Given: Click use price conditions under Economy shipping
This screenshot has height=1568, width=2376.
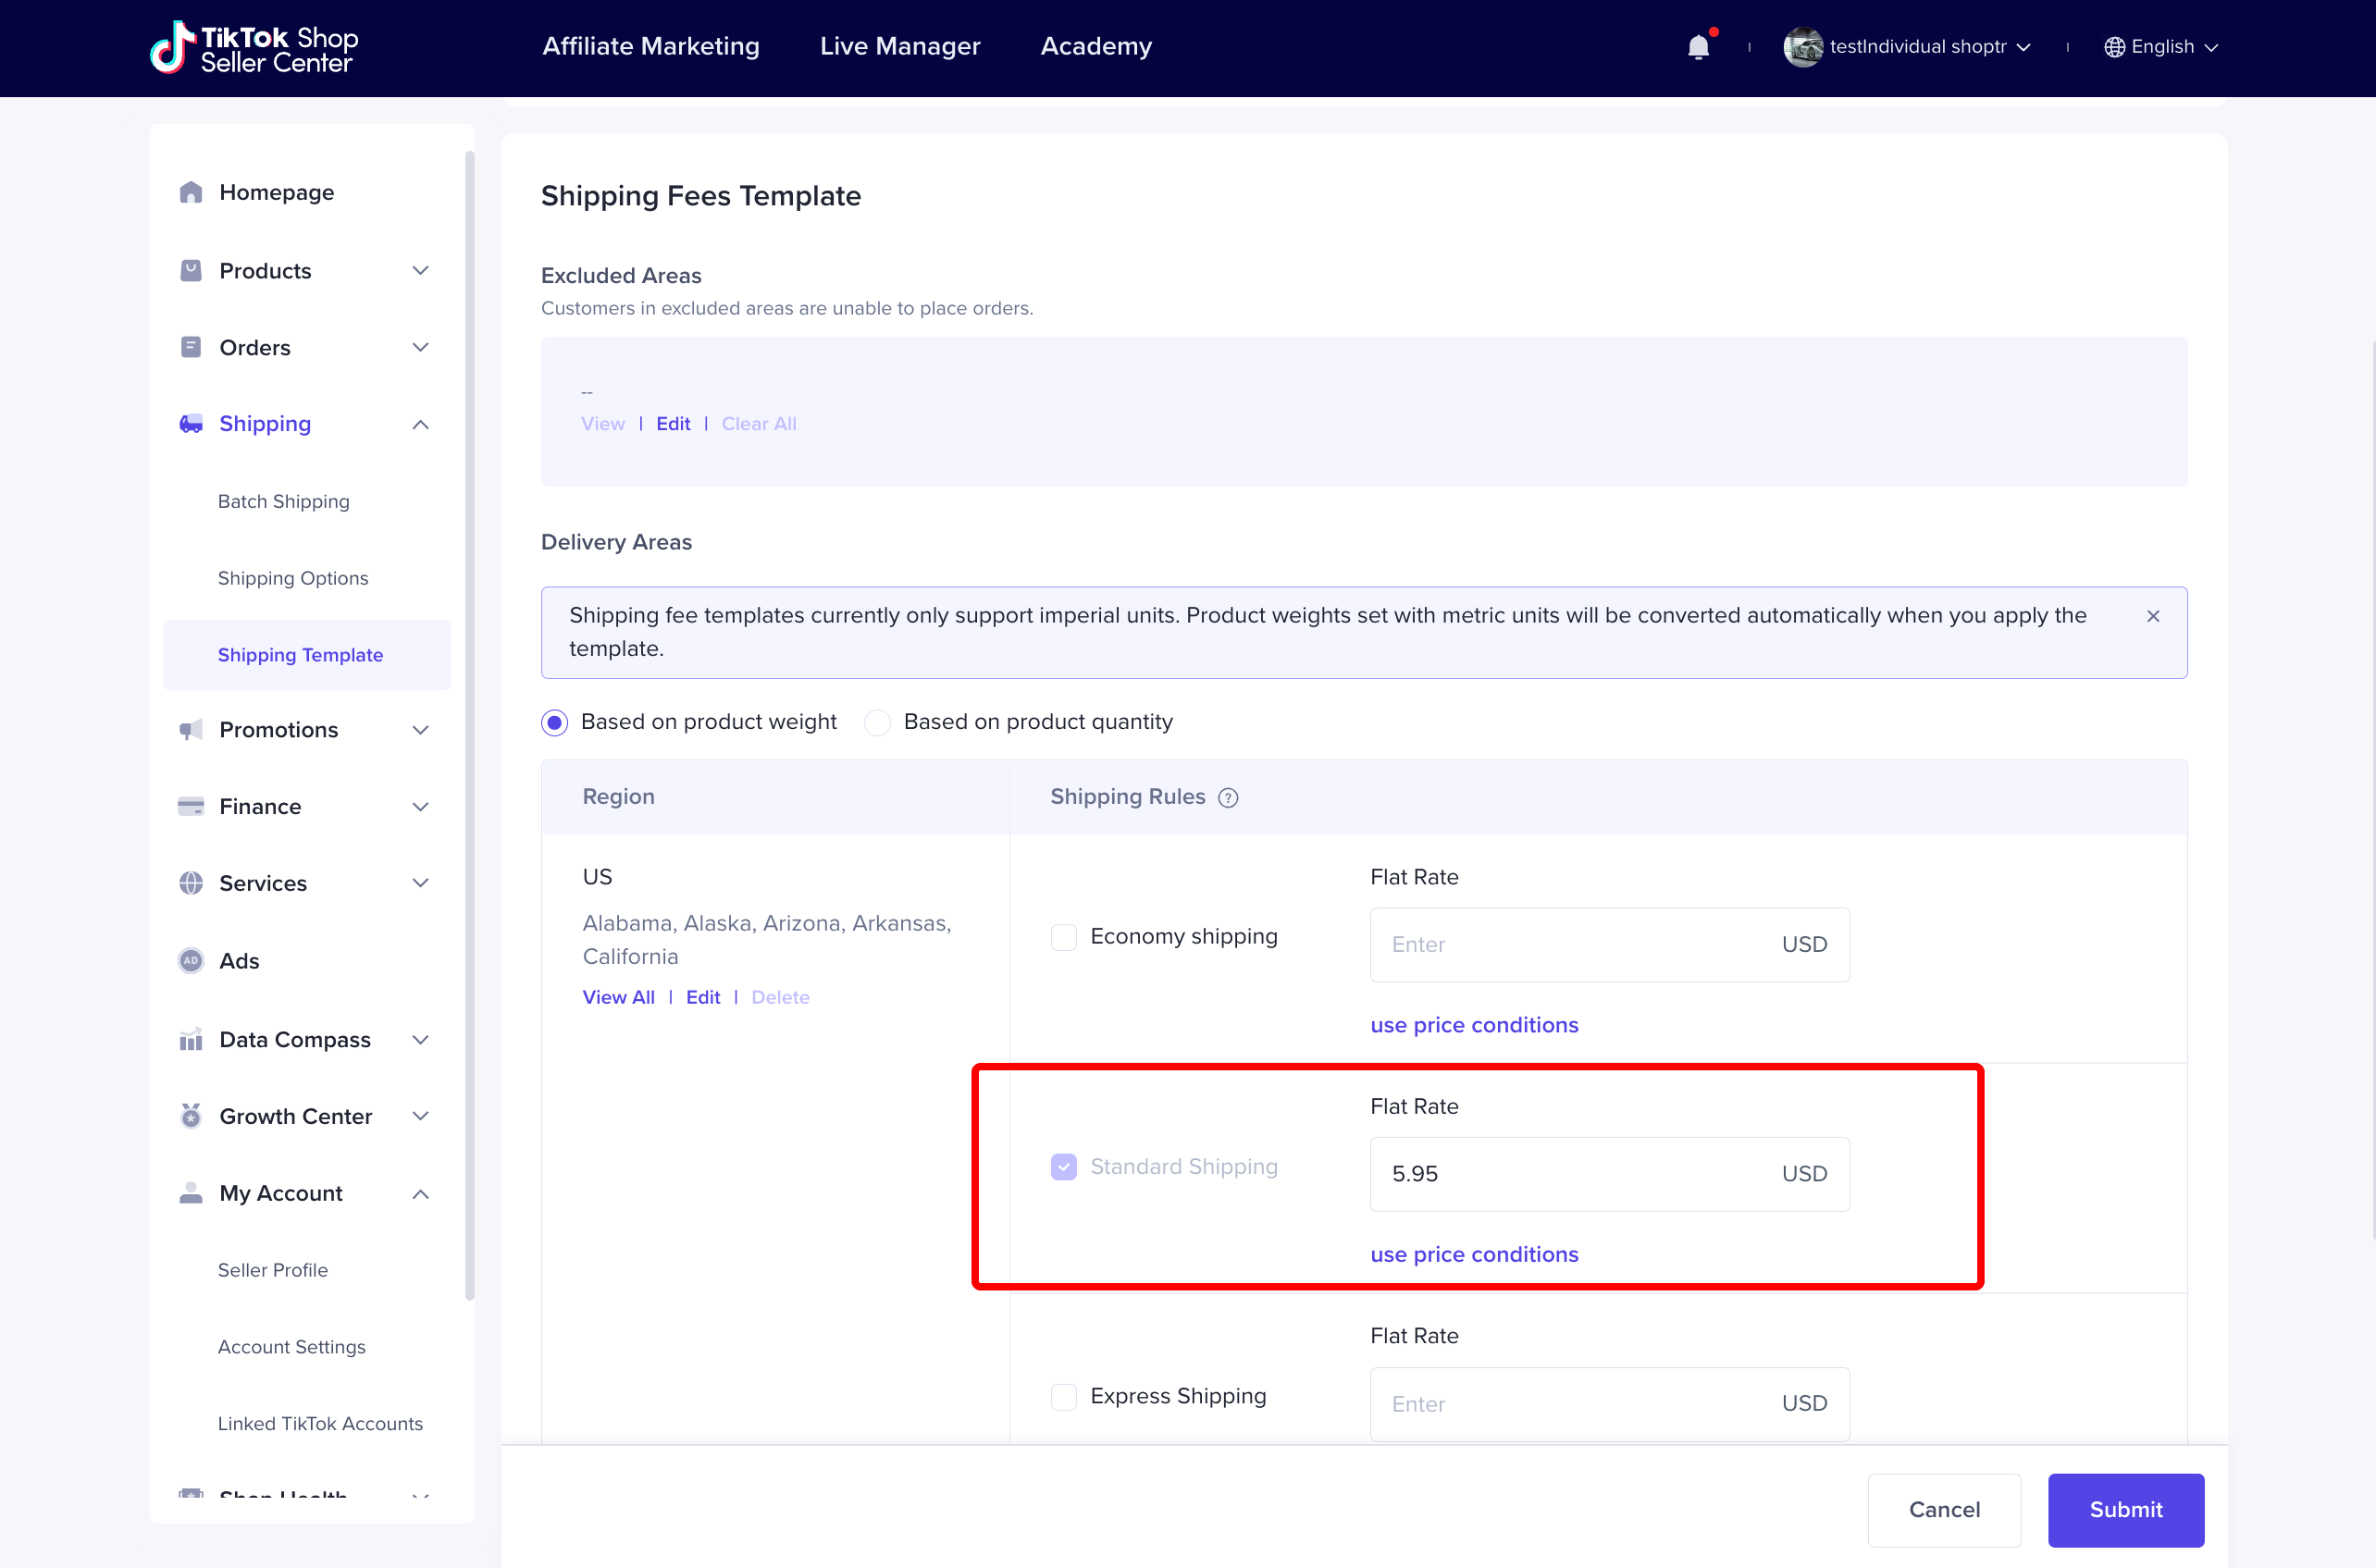Looking at the screenshot, I should tap(1474, 1025).
